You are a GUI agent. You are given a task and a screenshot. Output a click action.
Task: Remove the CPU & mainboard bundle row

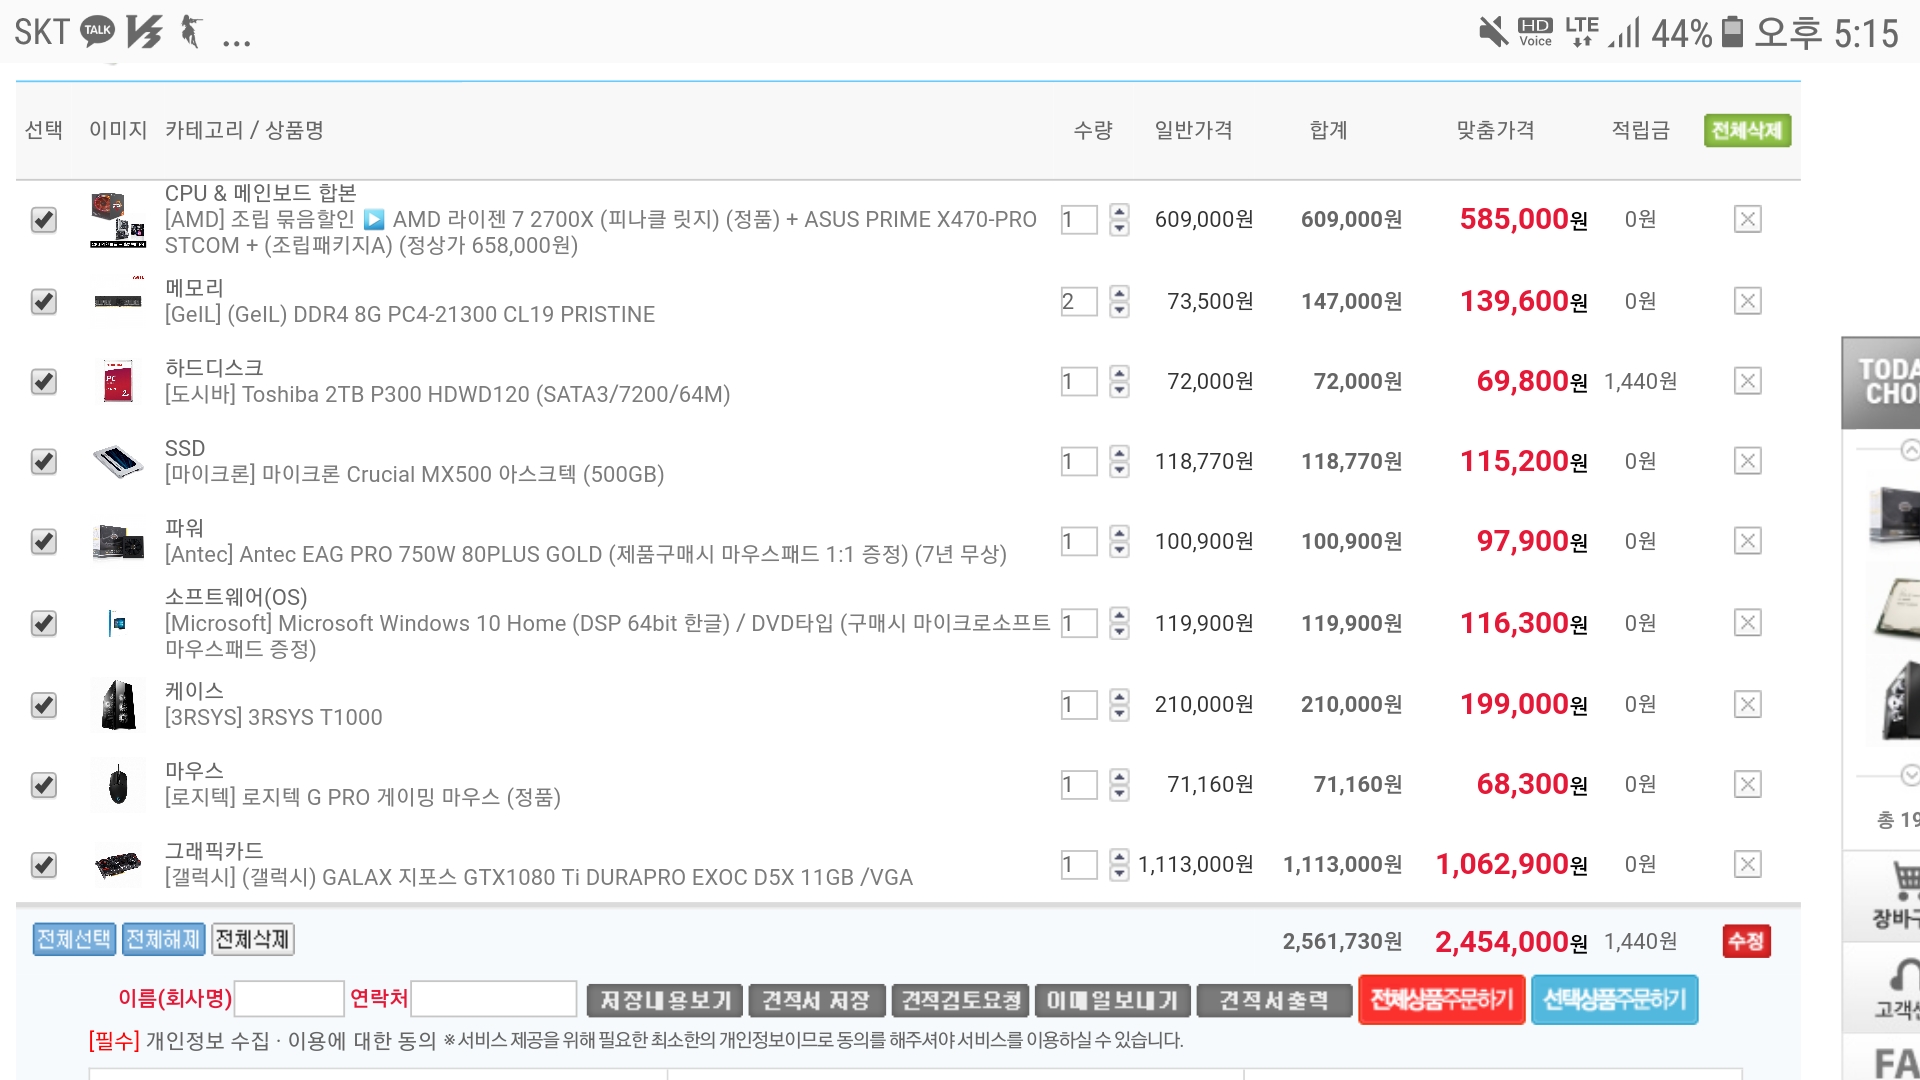pyautogui.click(x=1747, y=219)
